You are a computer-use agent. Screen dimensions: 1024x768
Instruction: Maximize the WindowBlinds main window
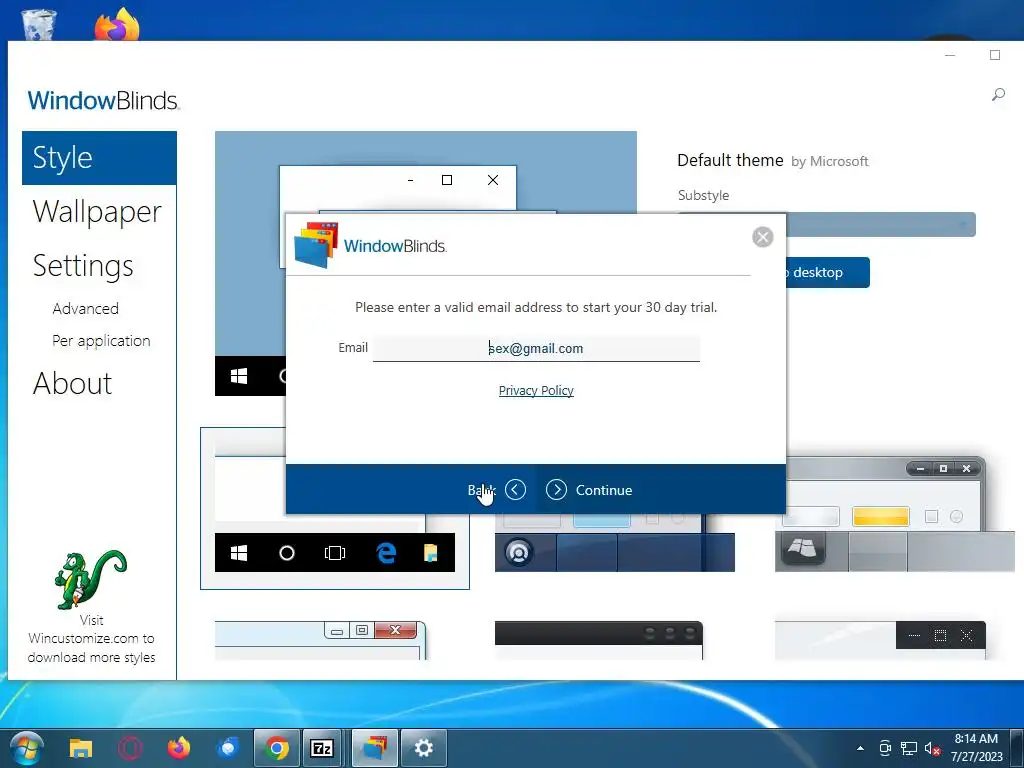(x=995, y=56)
